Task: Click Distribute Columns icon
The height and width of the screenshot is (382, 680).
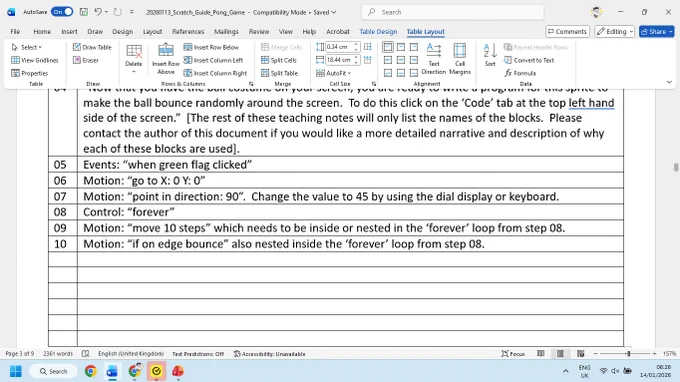Action: [x=368, y=60]
